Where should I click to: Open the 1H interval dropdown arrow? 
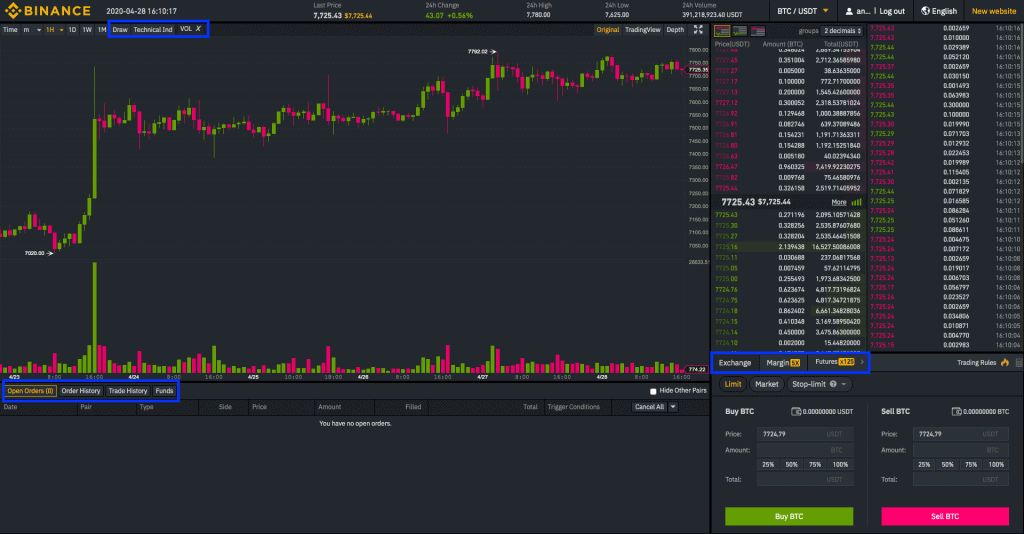point(61,29)
